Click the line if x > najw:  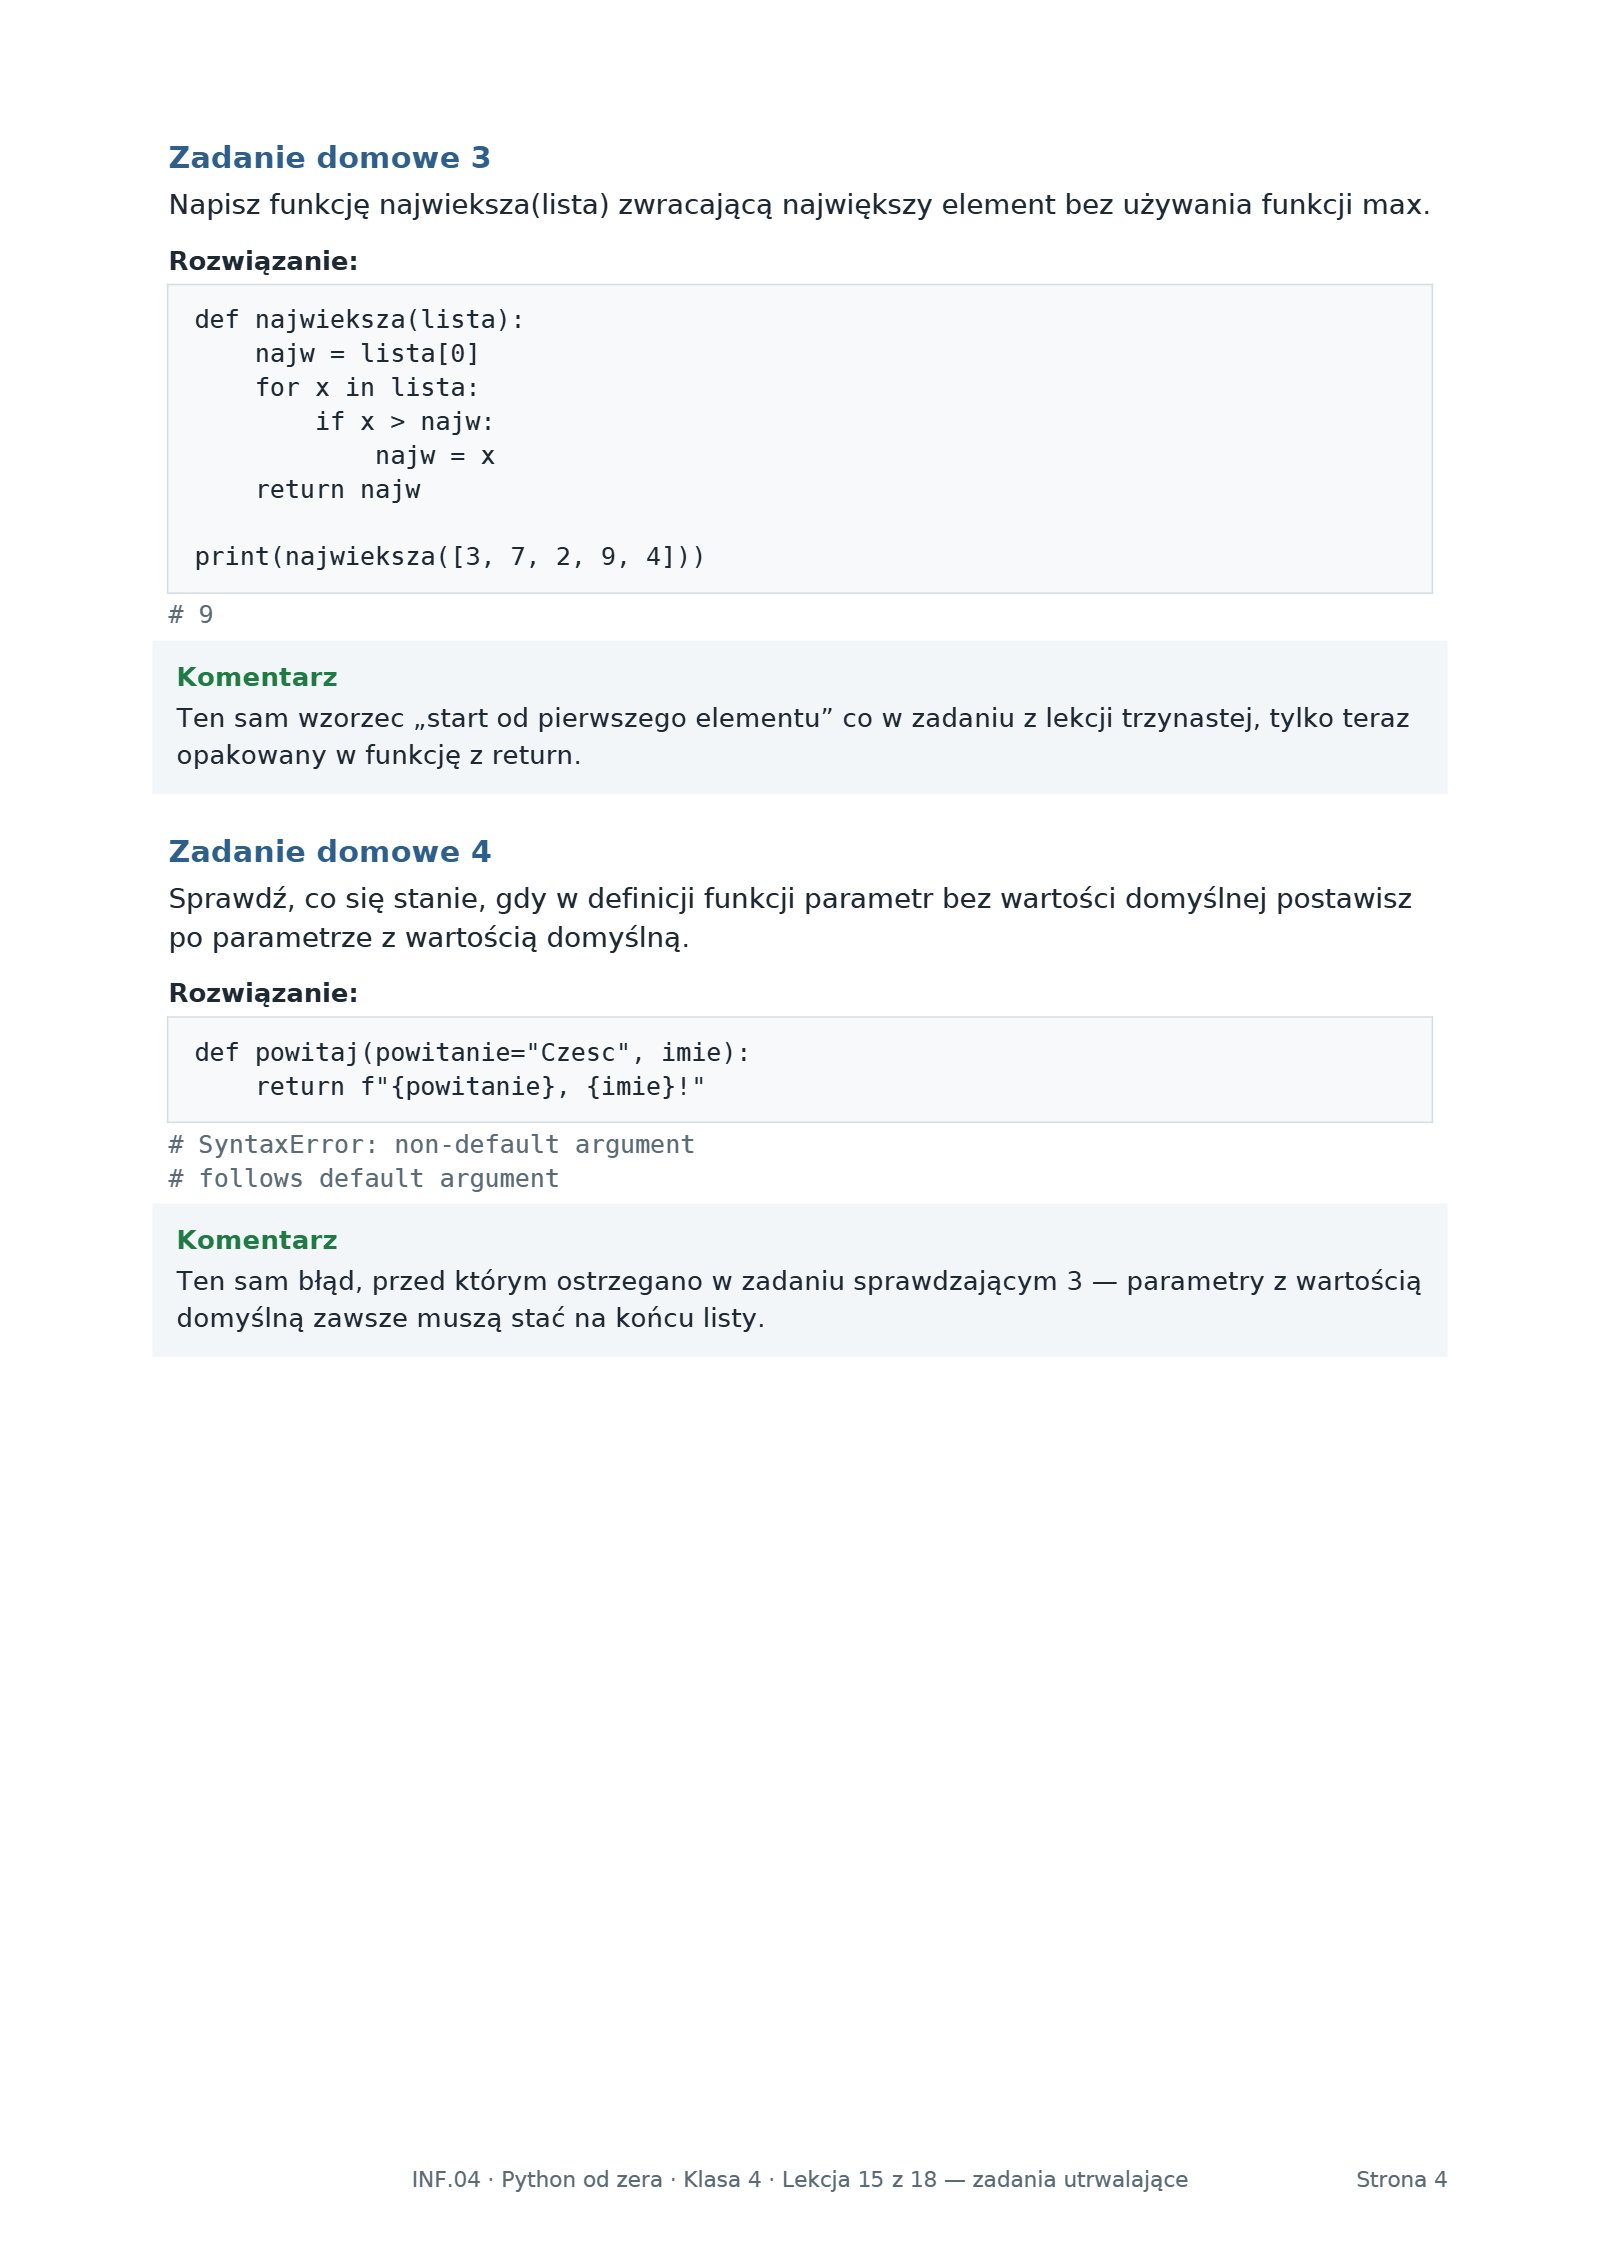point(405,422)
